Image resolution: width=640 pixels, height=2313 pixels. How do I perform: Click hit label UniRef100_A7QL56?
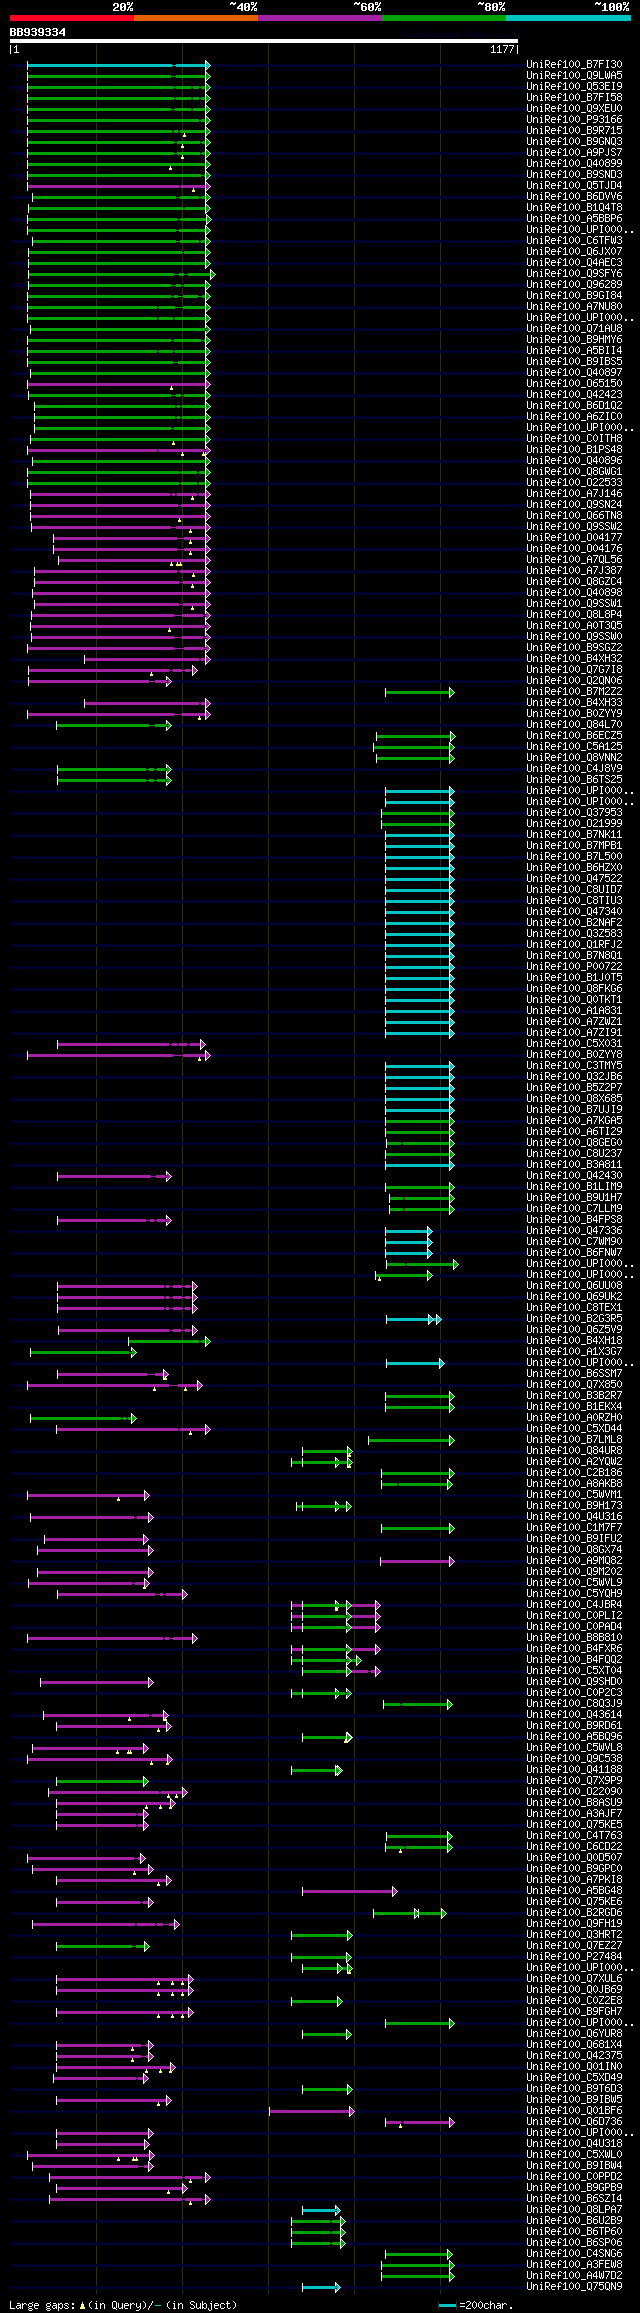(x=574, y=560)
